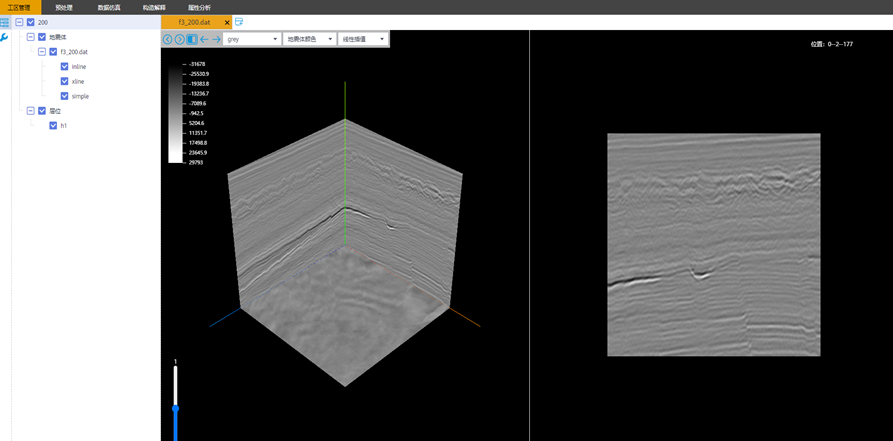The width and height of the screenshot is (893, 441).
Task: Uncheck the 地震体 checkbox
Action: (x=42, y=37)
